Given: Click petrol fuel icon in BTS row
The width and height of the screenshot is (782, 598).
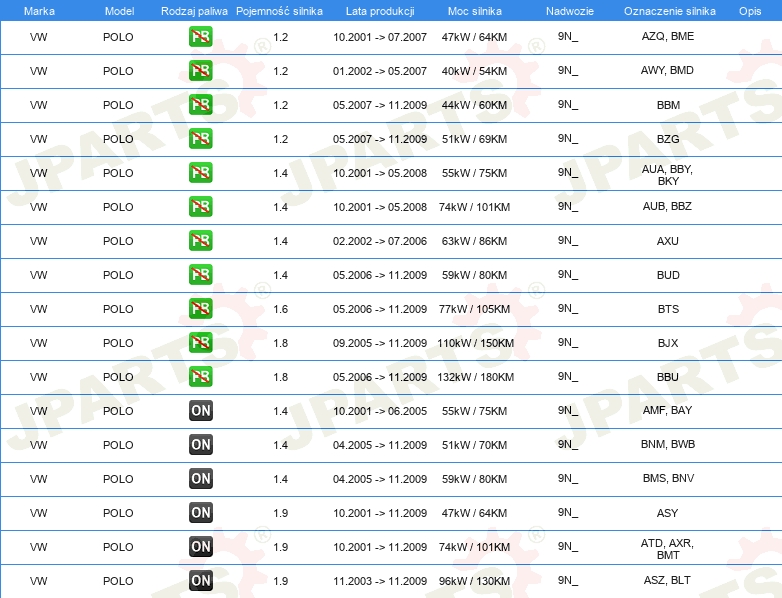Looking at the screenshot, I should [200, 308].
